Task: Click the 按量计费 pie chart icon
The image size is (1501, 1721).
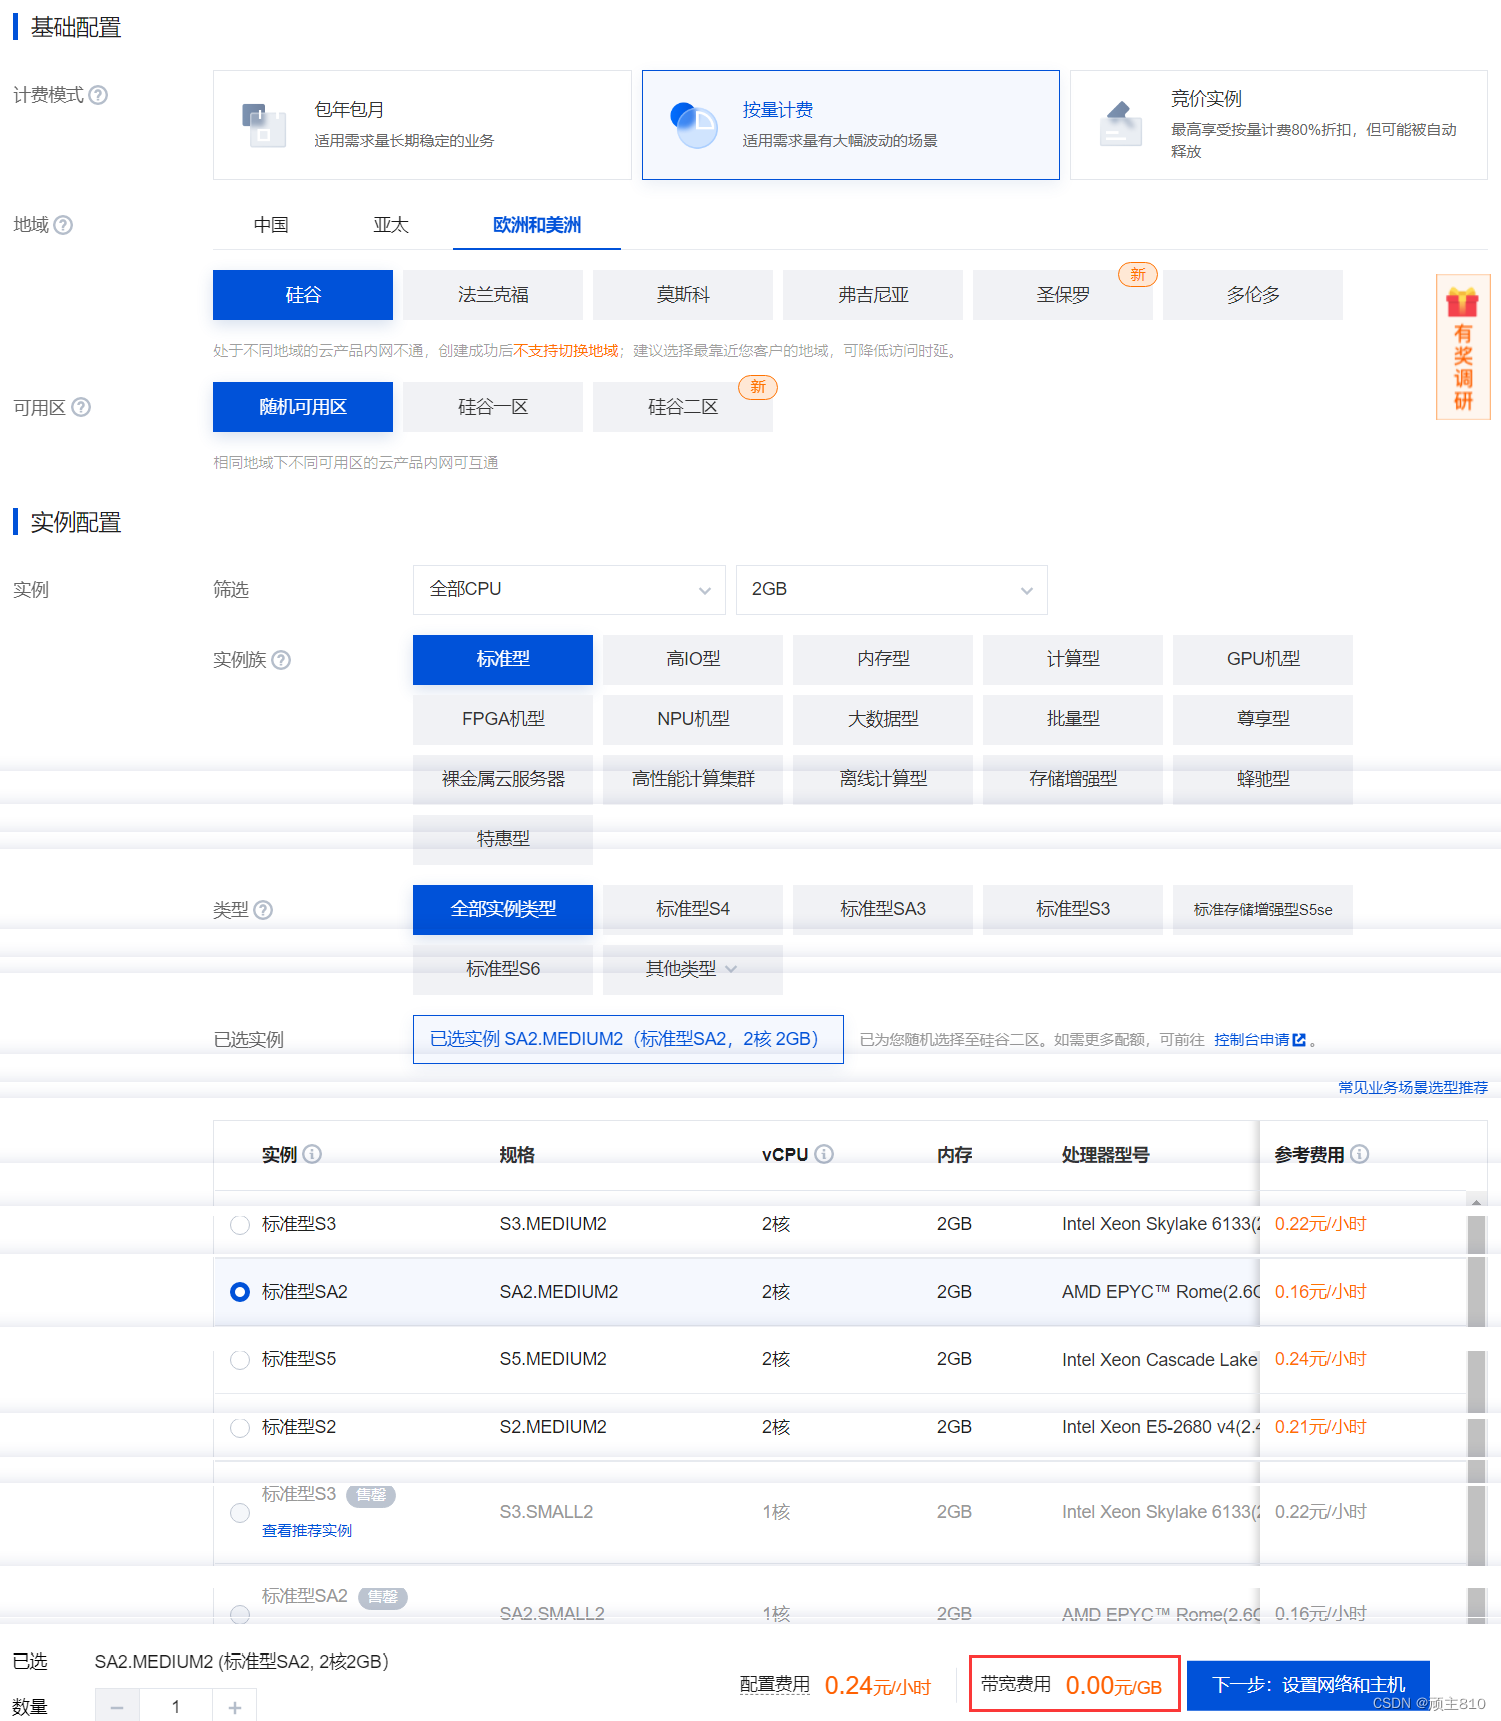Action: pos(693,125)
